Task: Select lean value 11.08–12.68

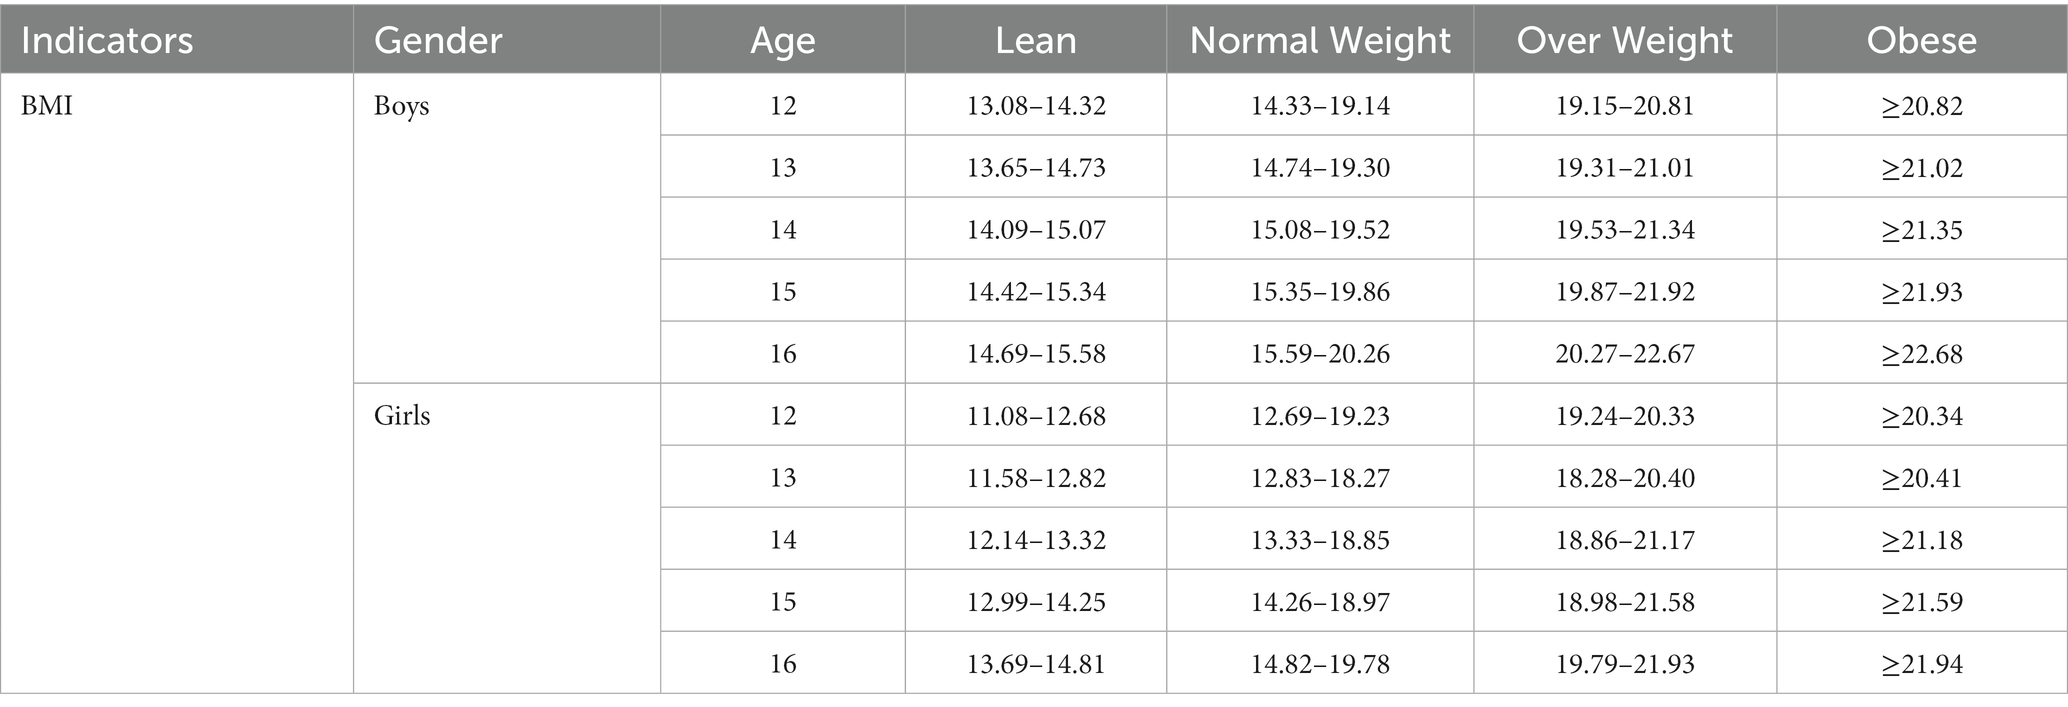Action: pos(1036,416)
